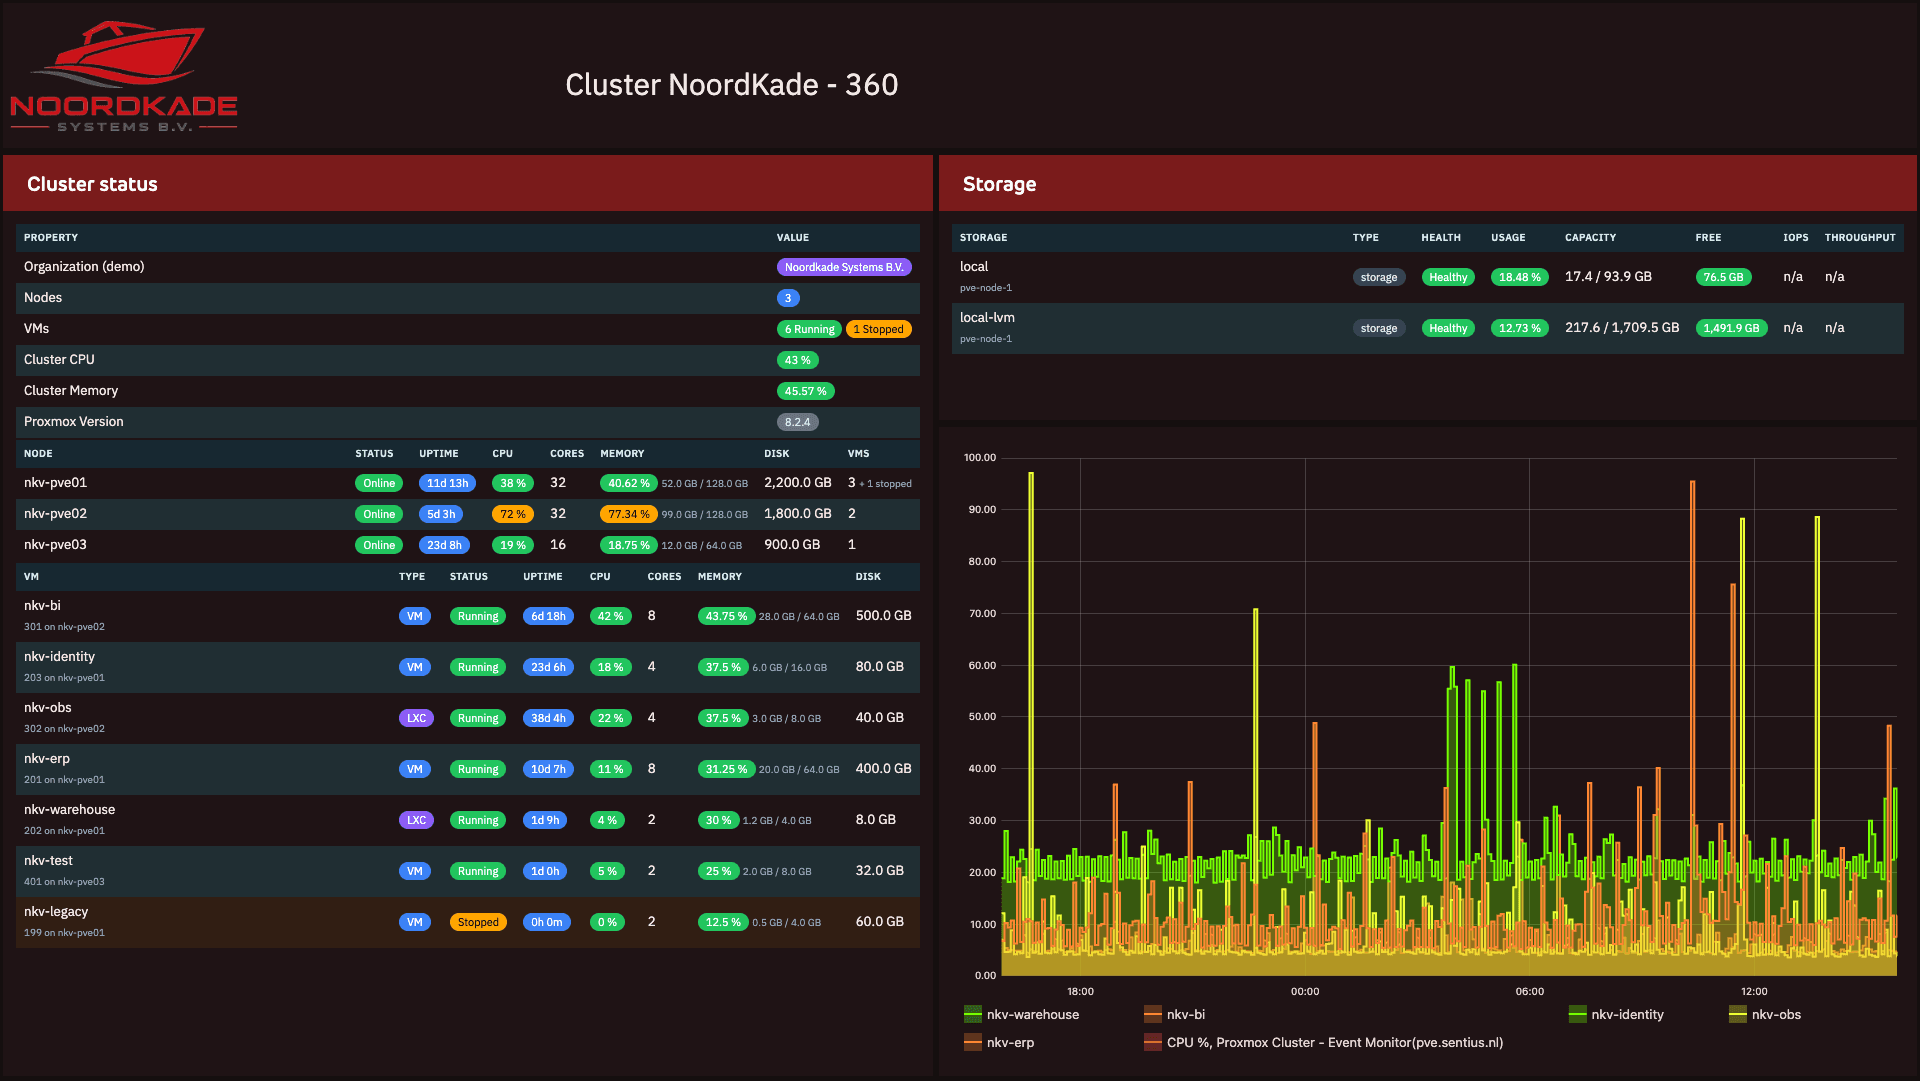This screenshot has width=1920, height=1081.
Task: Click the Stopped status badge for nkv-legacy
Action: pos(478,922)
